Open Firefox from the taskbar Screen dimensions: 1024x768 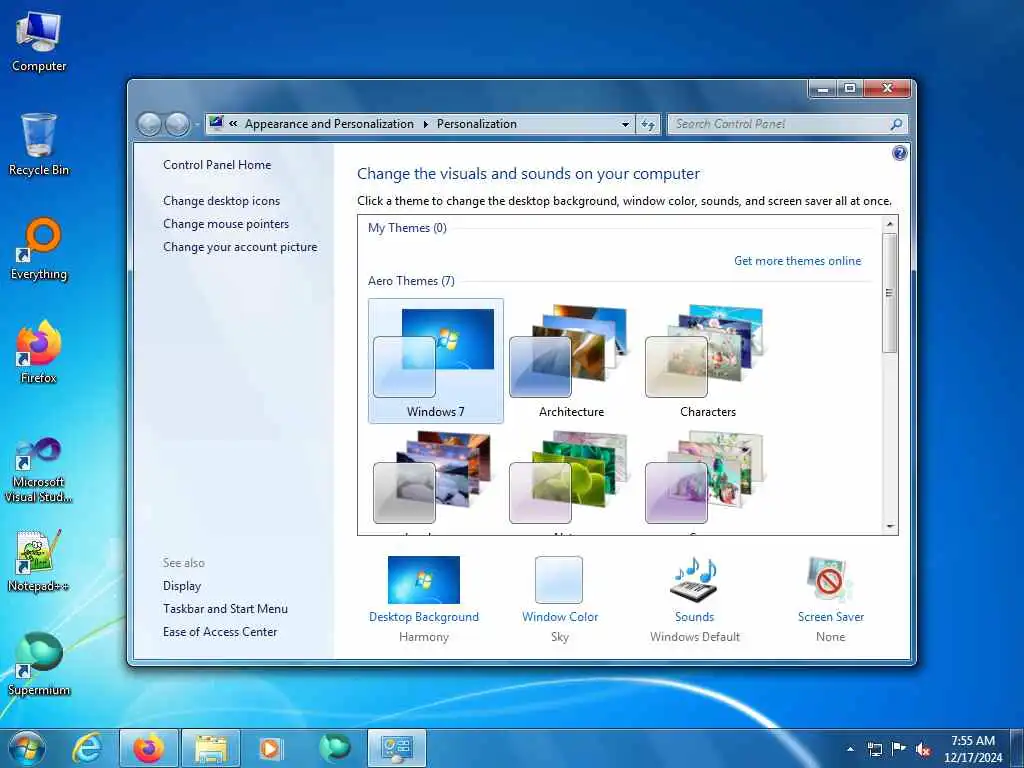click(149, 748)
